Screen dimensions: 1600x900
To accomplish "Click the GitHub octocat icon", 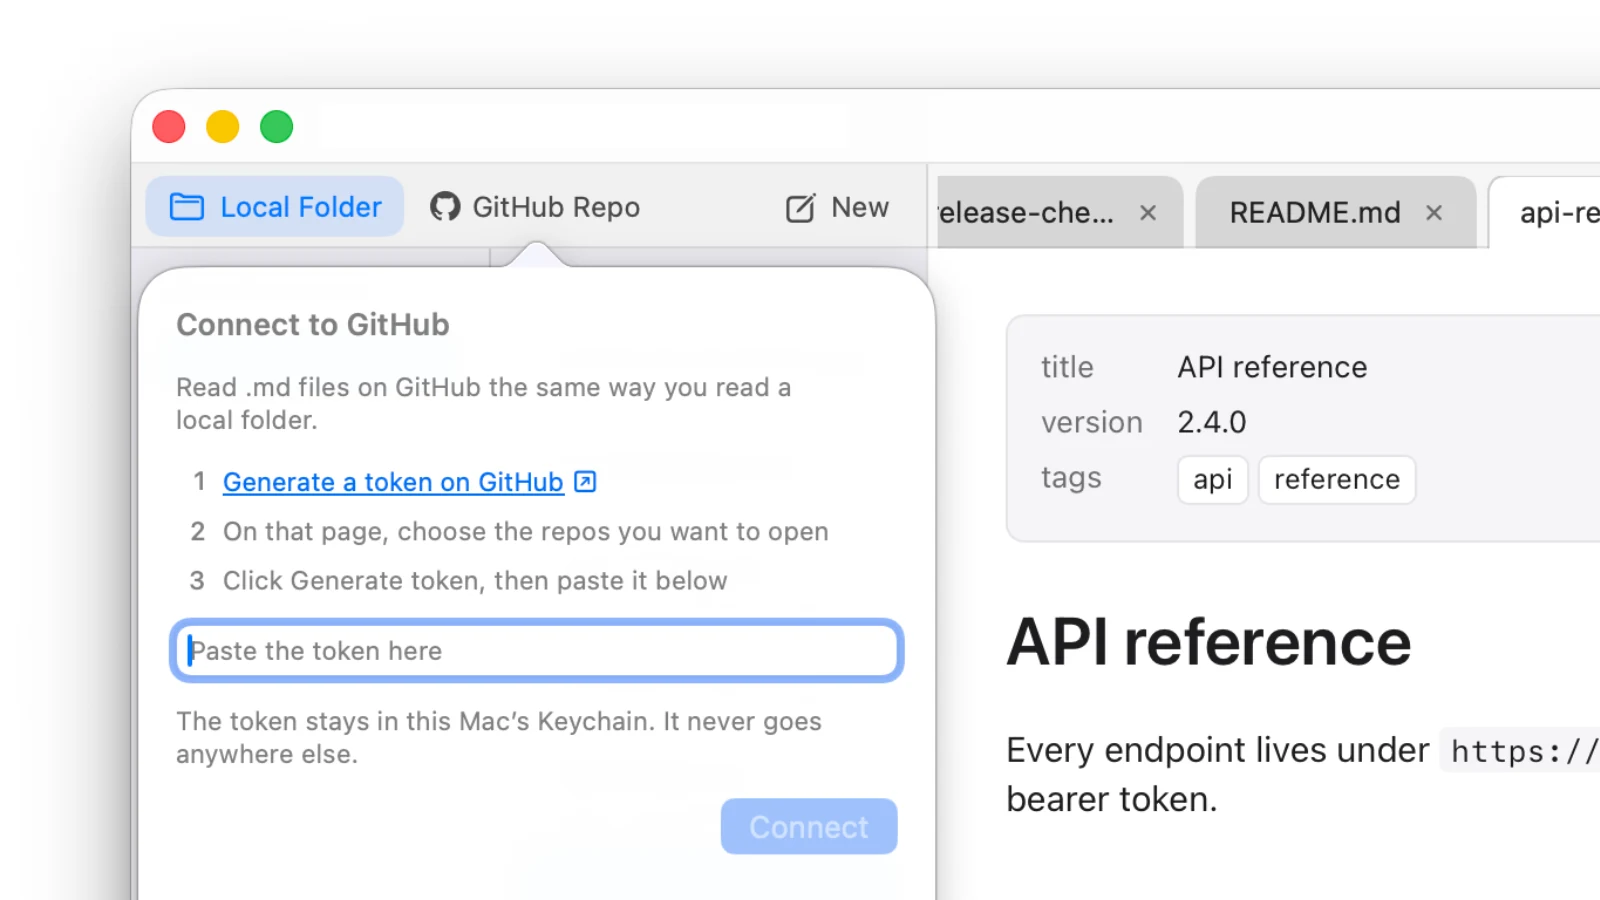I will click(445, 207).
